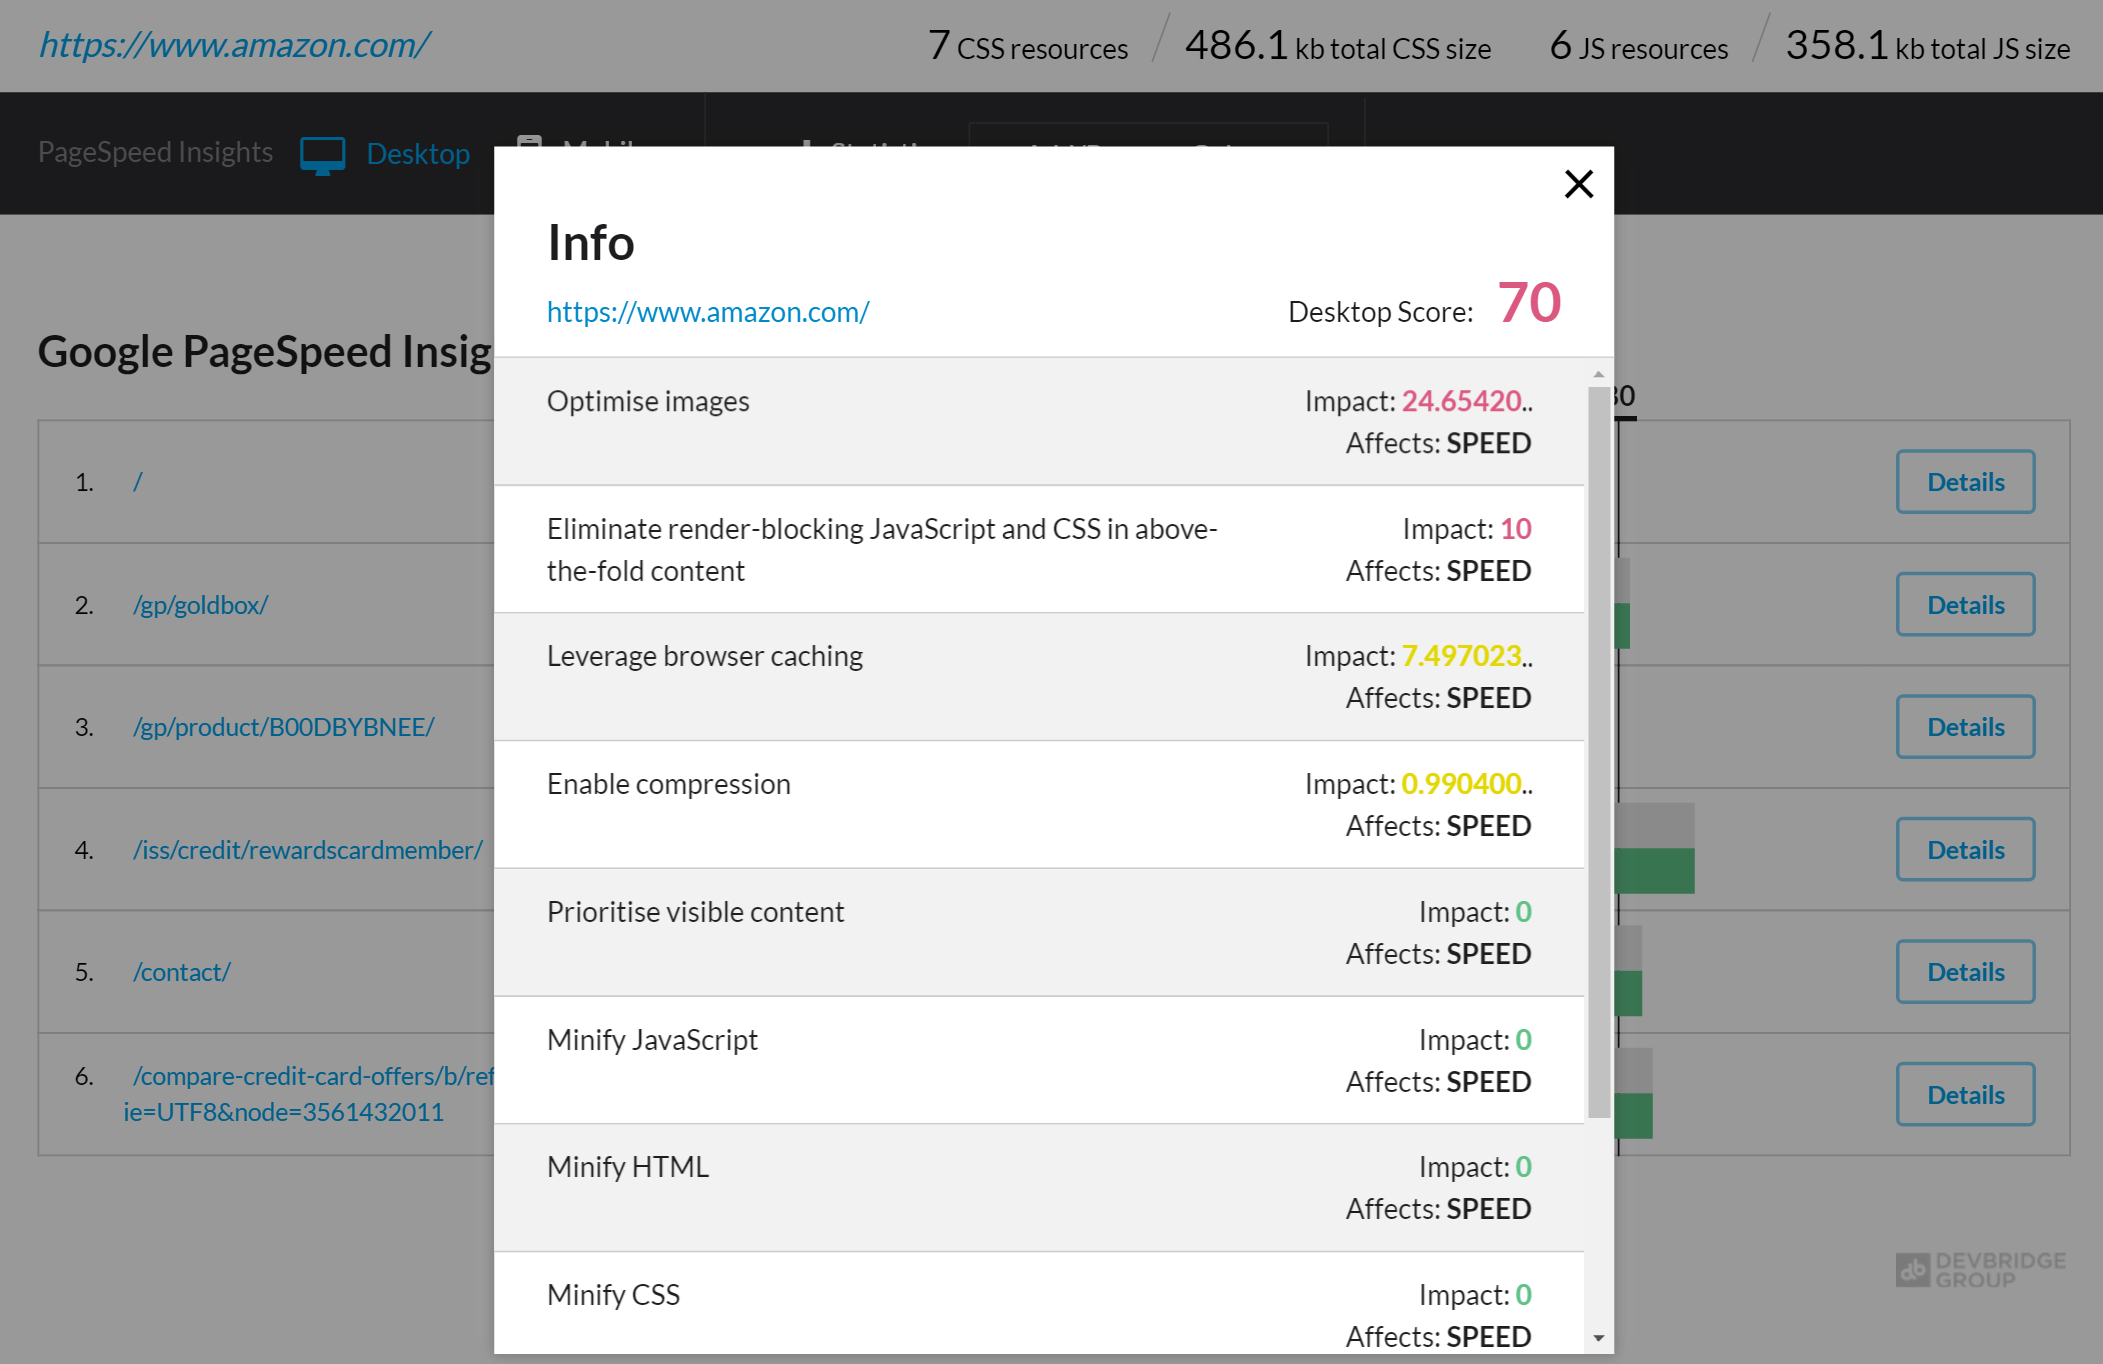This screenshot has width=2103, height=1364.
Task: Open the /contact/ link
Action: 182,972
